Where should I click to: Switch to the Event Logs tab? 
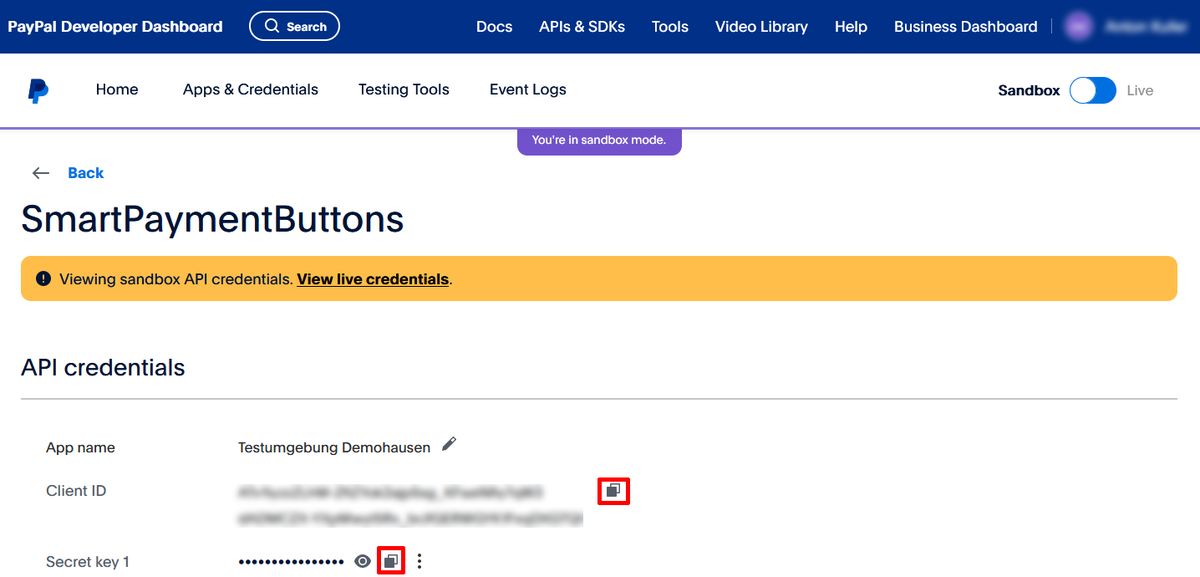point(528,90)
